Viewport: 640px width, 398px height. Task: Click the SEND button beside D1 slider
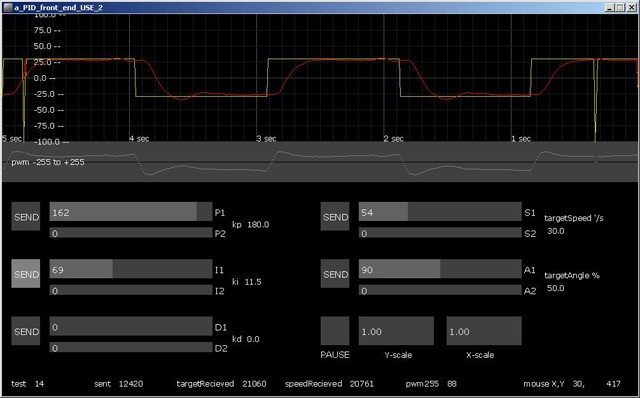pos(26,331)
